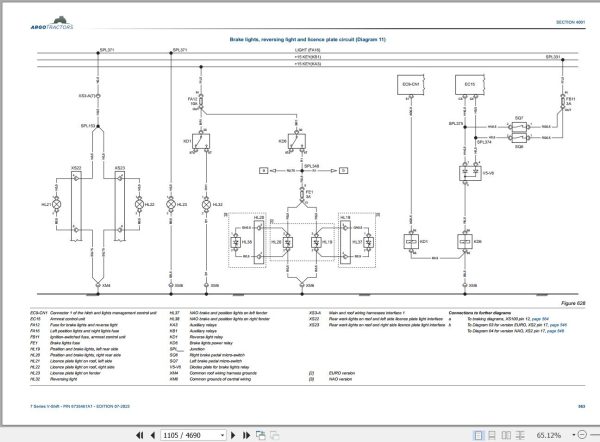Go to the first page

(140, 435)
